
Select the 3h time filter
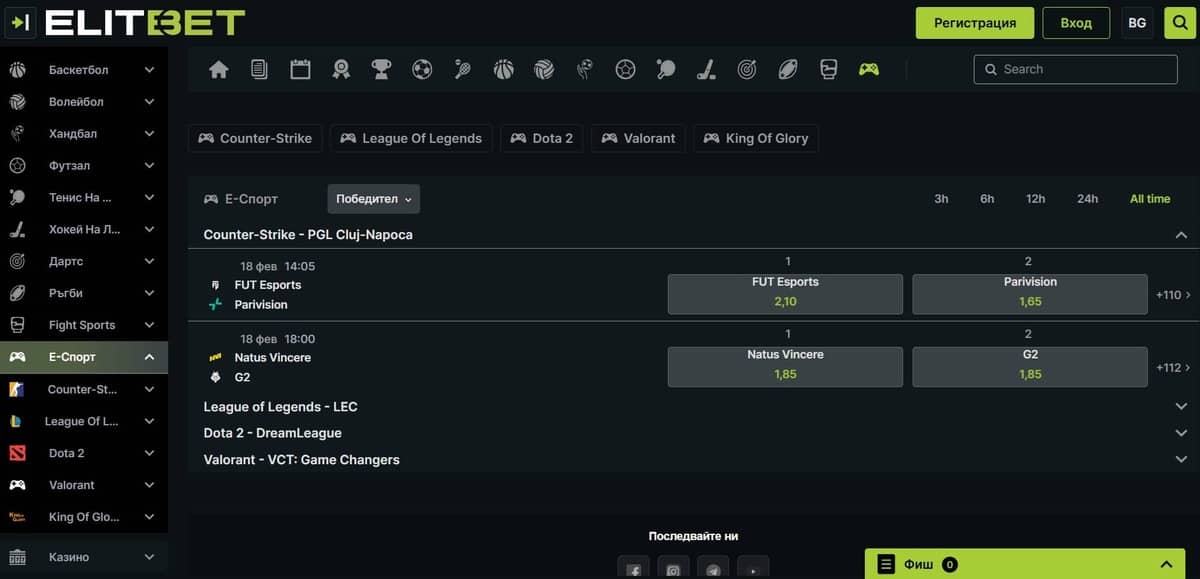tap(941, 199)
